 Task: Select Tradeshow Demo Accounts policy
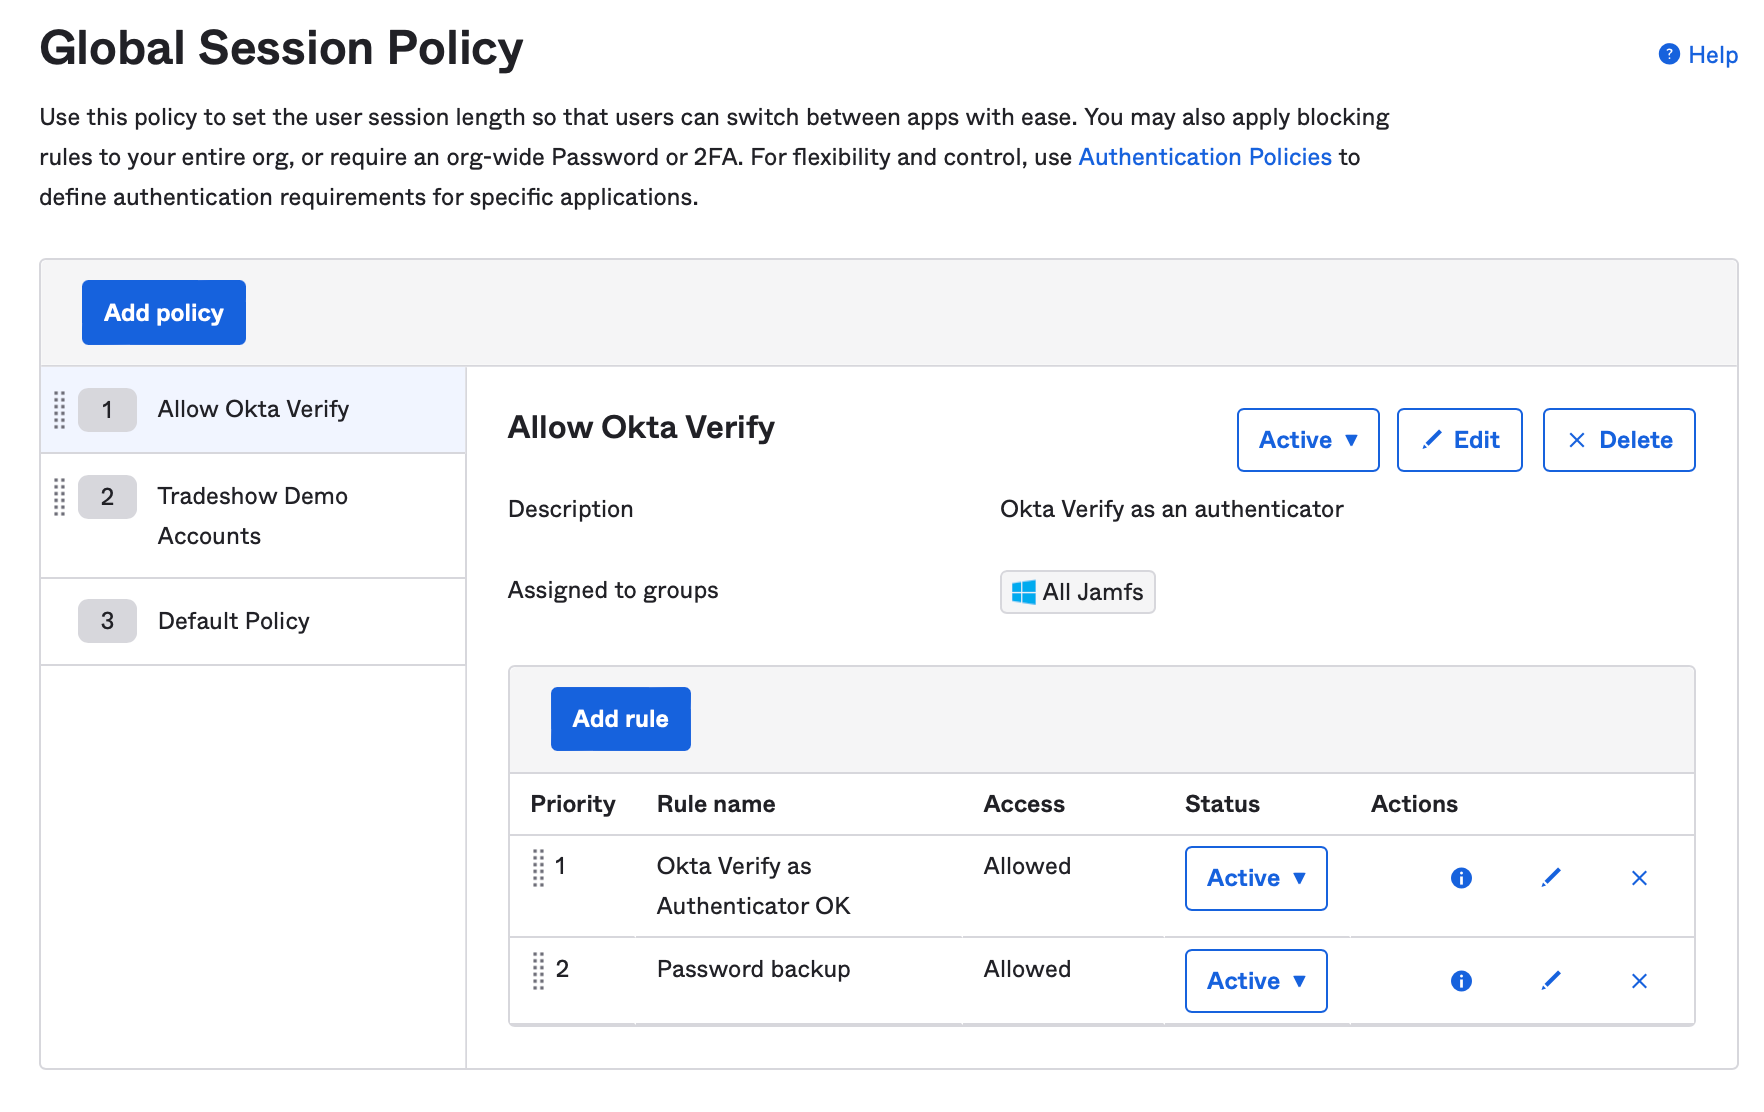(253, 516)
